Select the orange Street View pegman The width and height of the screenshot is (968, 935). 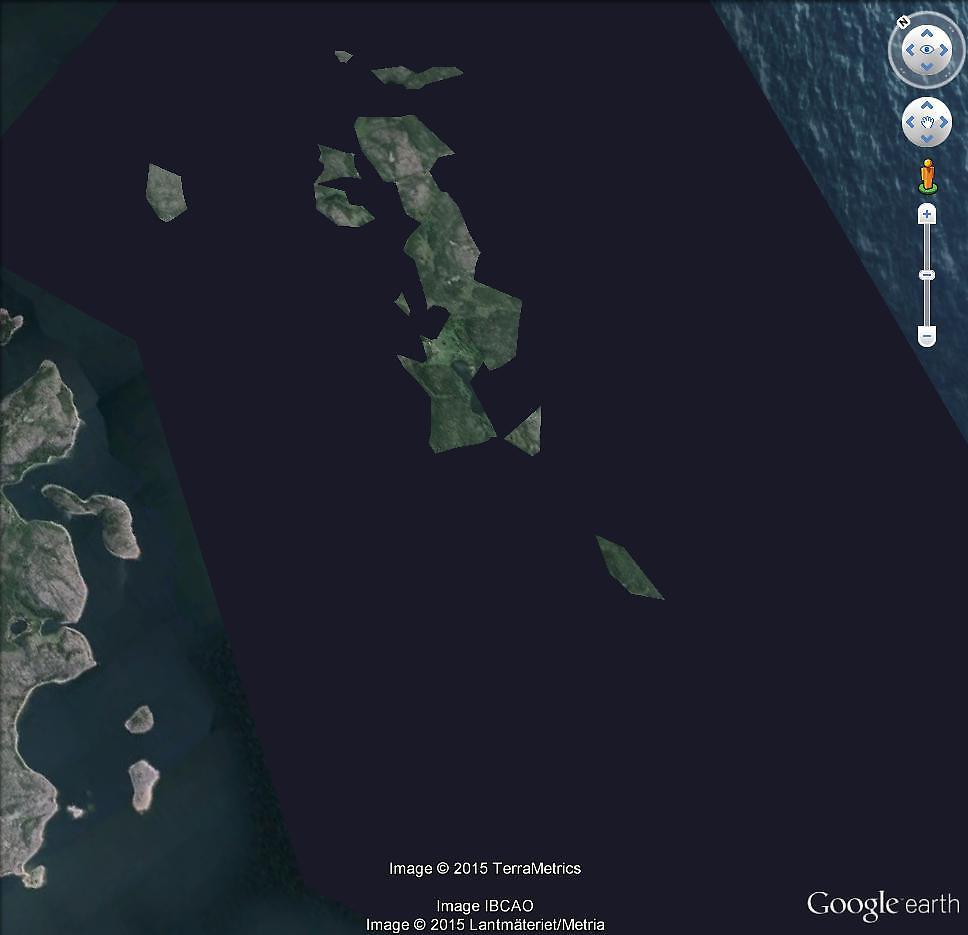[x=927, y=177]
